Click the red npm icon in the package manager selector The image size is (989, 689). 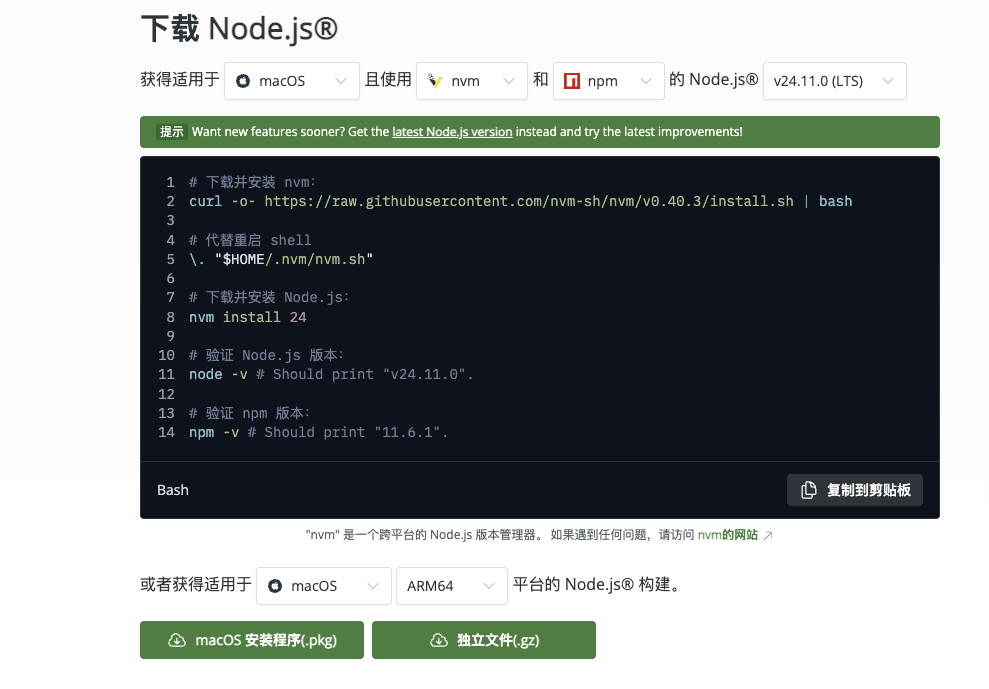(571, 81)
